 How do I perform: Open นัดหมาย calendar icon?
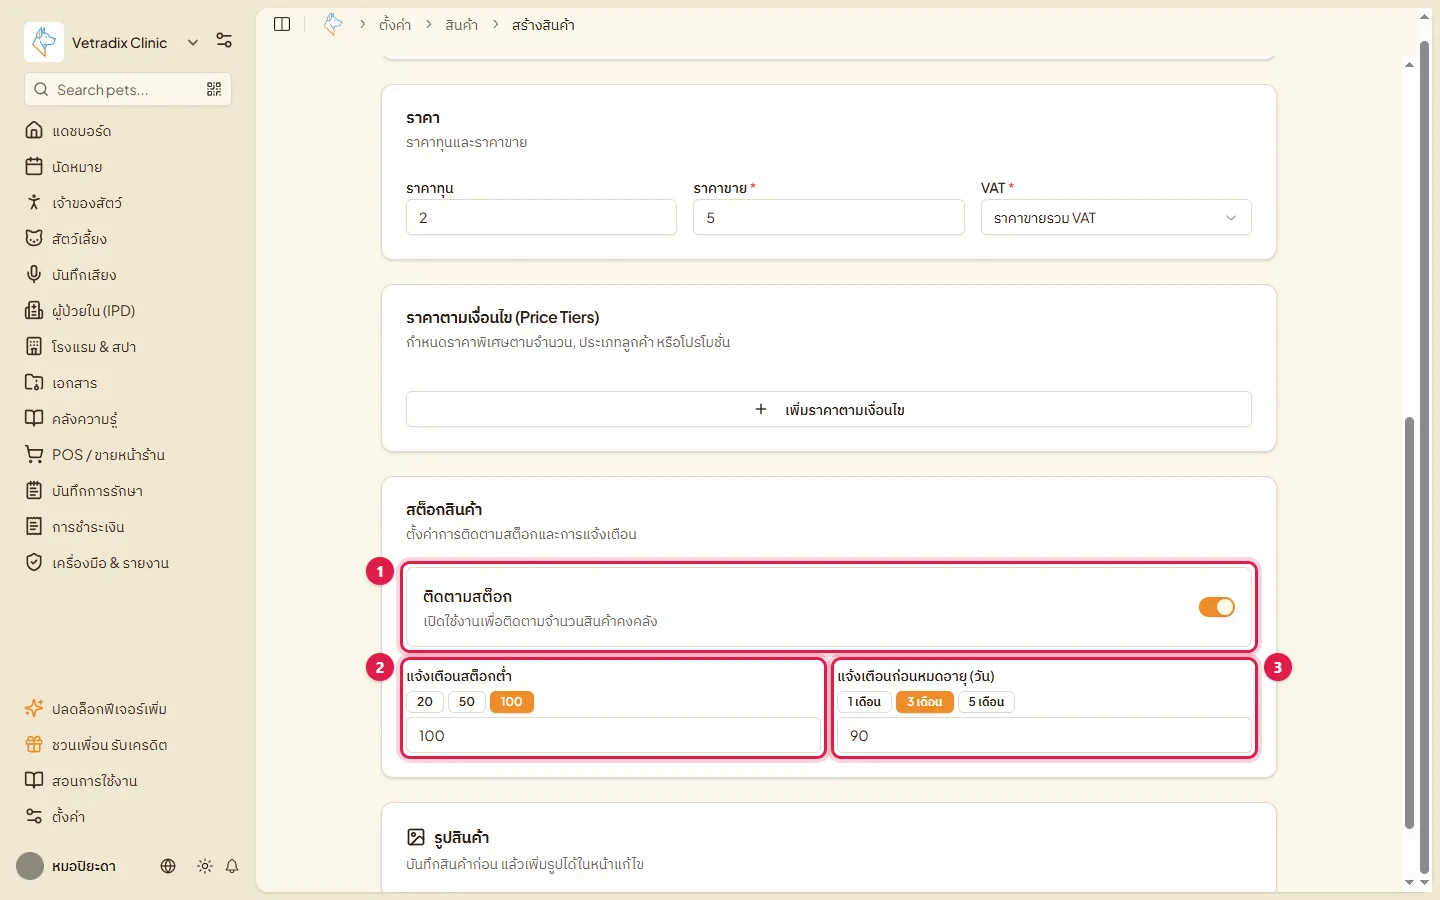point(34,166)
